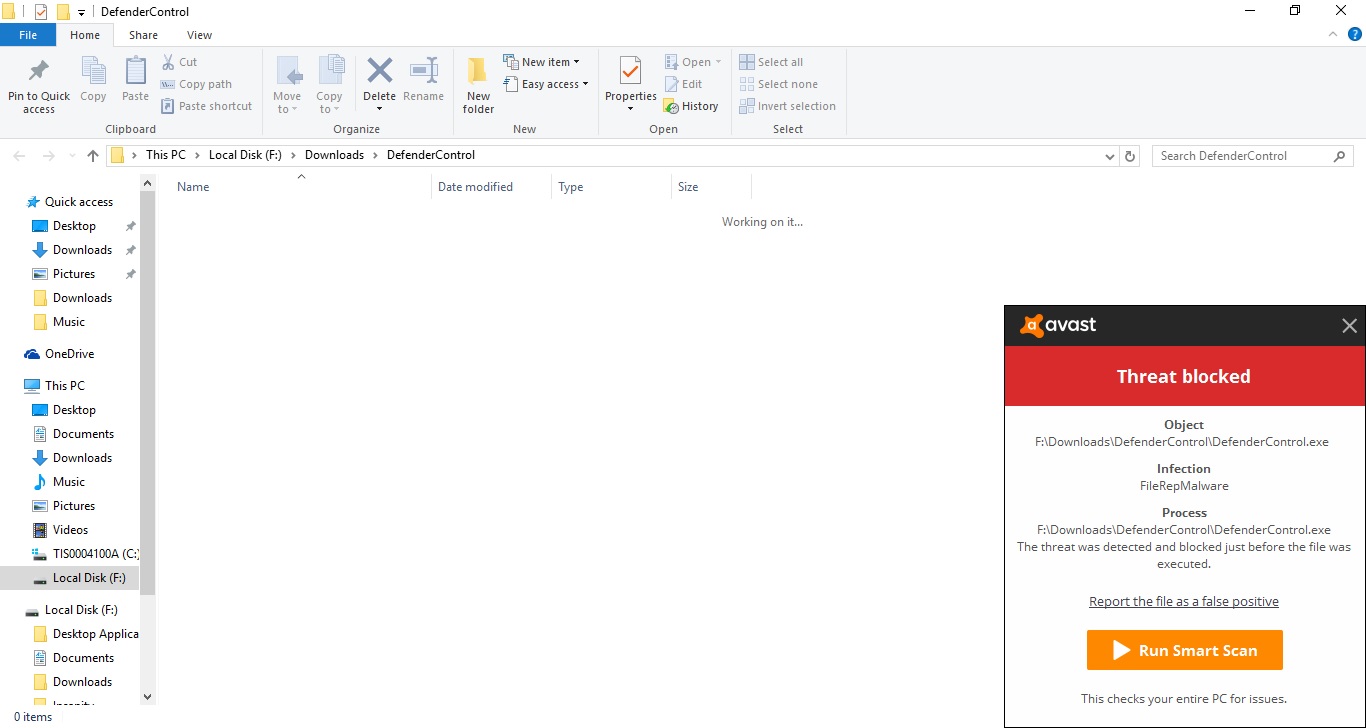Rename the selected item
This screenshot has height=728, width=1366.
point(423,80)
